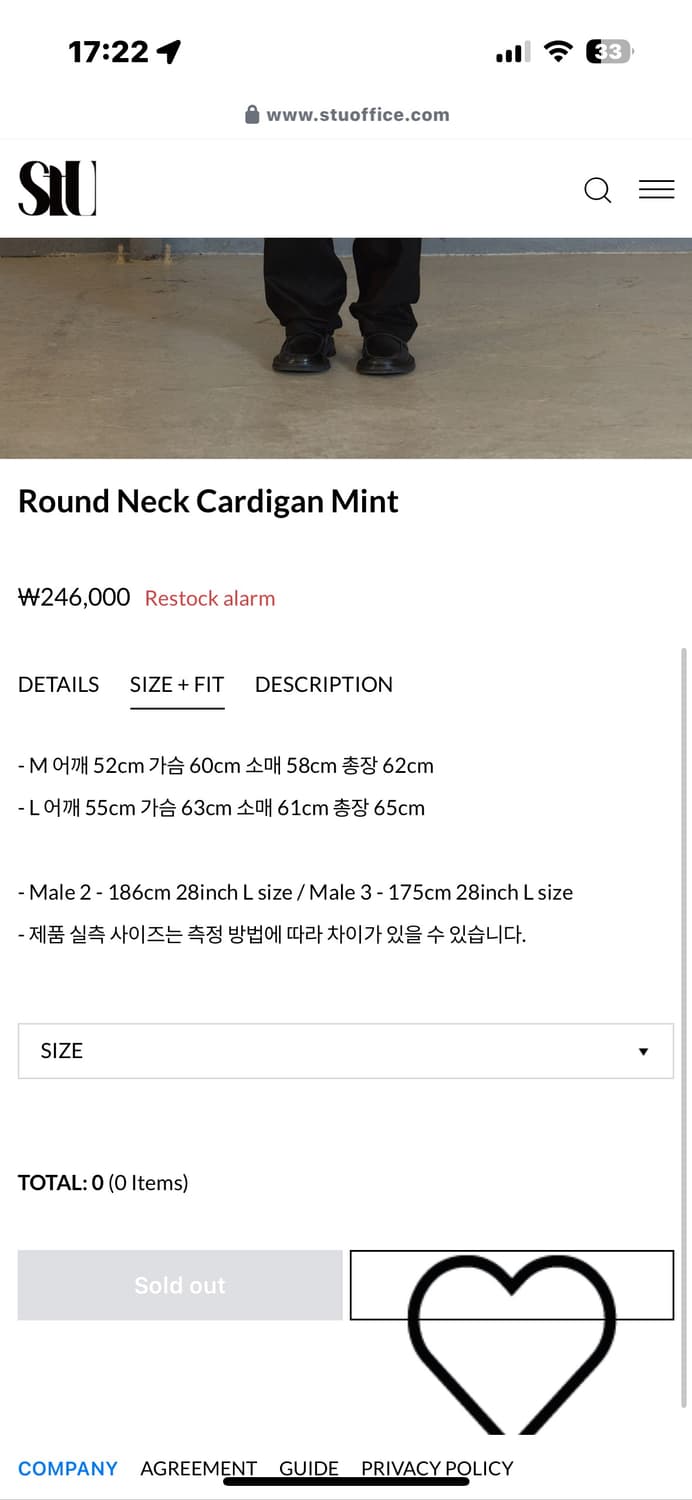The width and height of the screenshot is (692, 1500).
Task: Open the COMPANY footer link
Action: [x=67, y=1468]
